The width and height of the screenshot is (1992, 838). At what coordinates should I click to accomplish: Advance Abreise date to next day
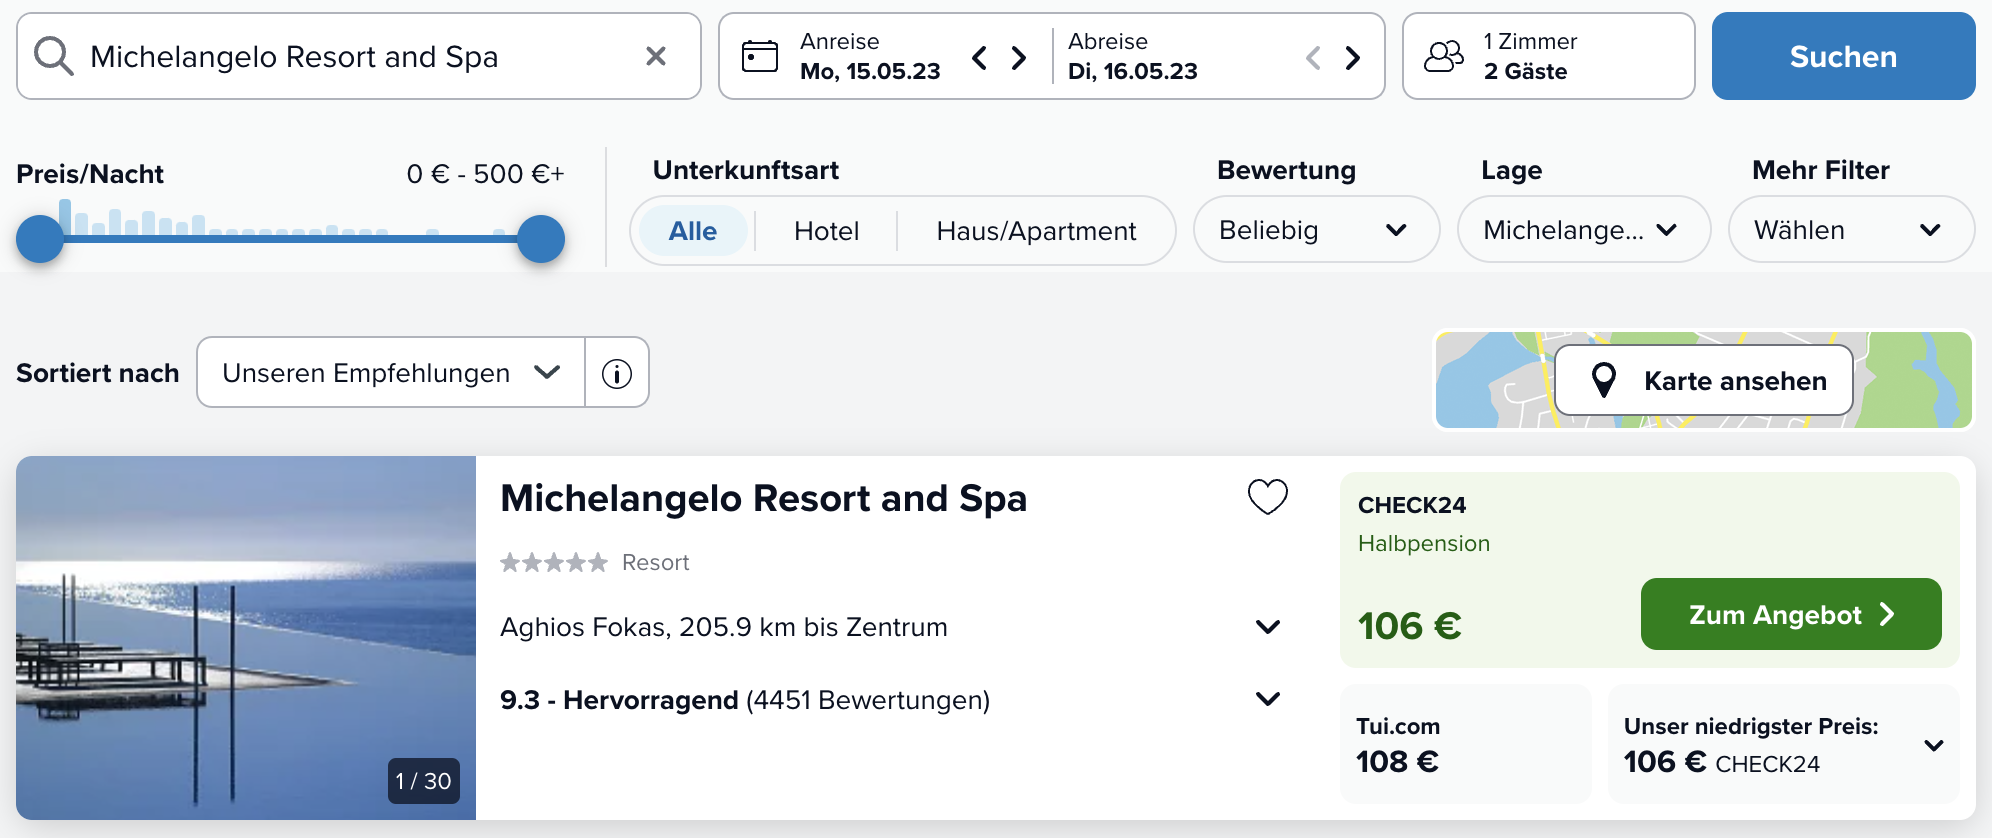[1353, 58]
